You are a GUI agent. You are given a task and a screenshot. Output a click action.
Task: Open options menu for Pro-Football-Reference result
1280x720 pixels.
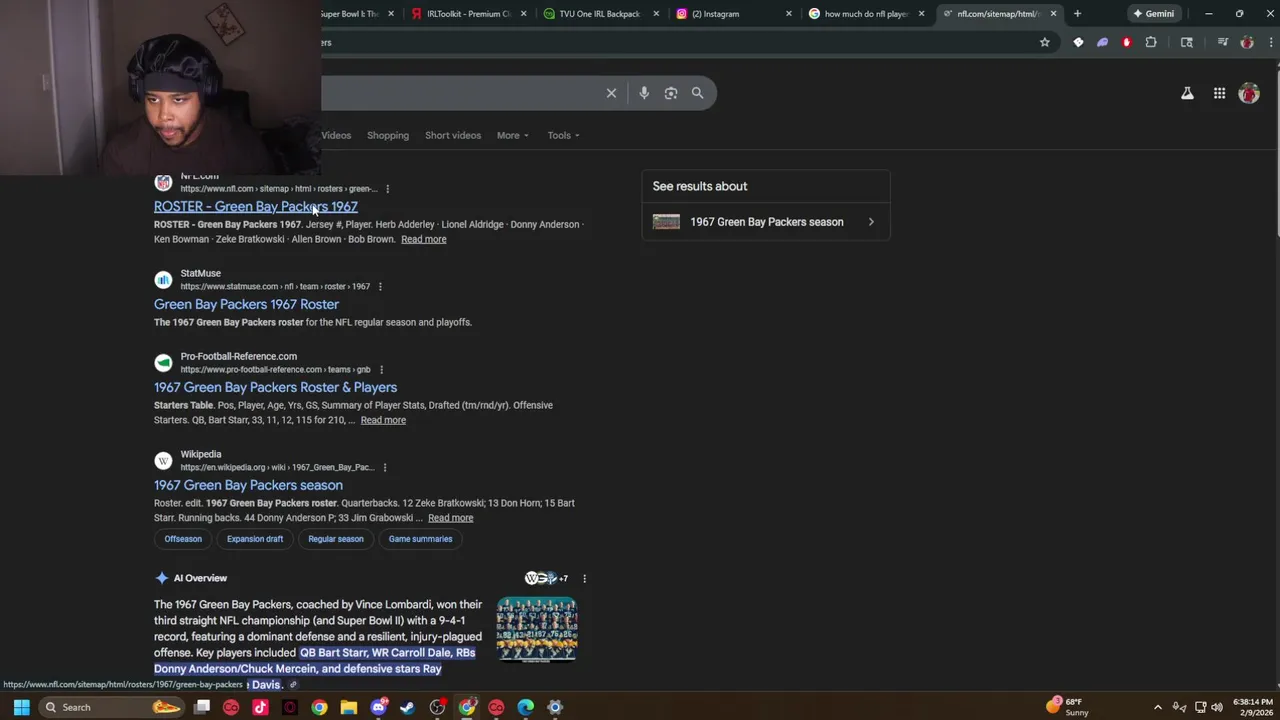[x=381, y=369]
